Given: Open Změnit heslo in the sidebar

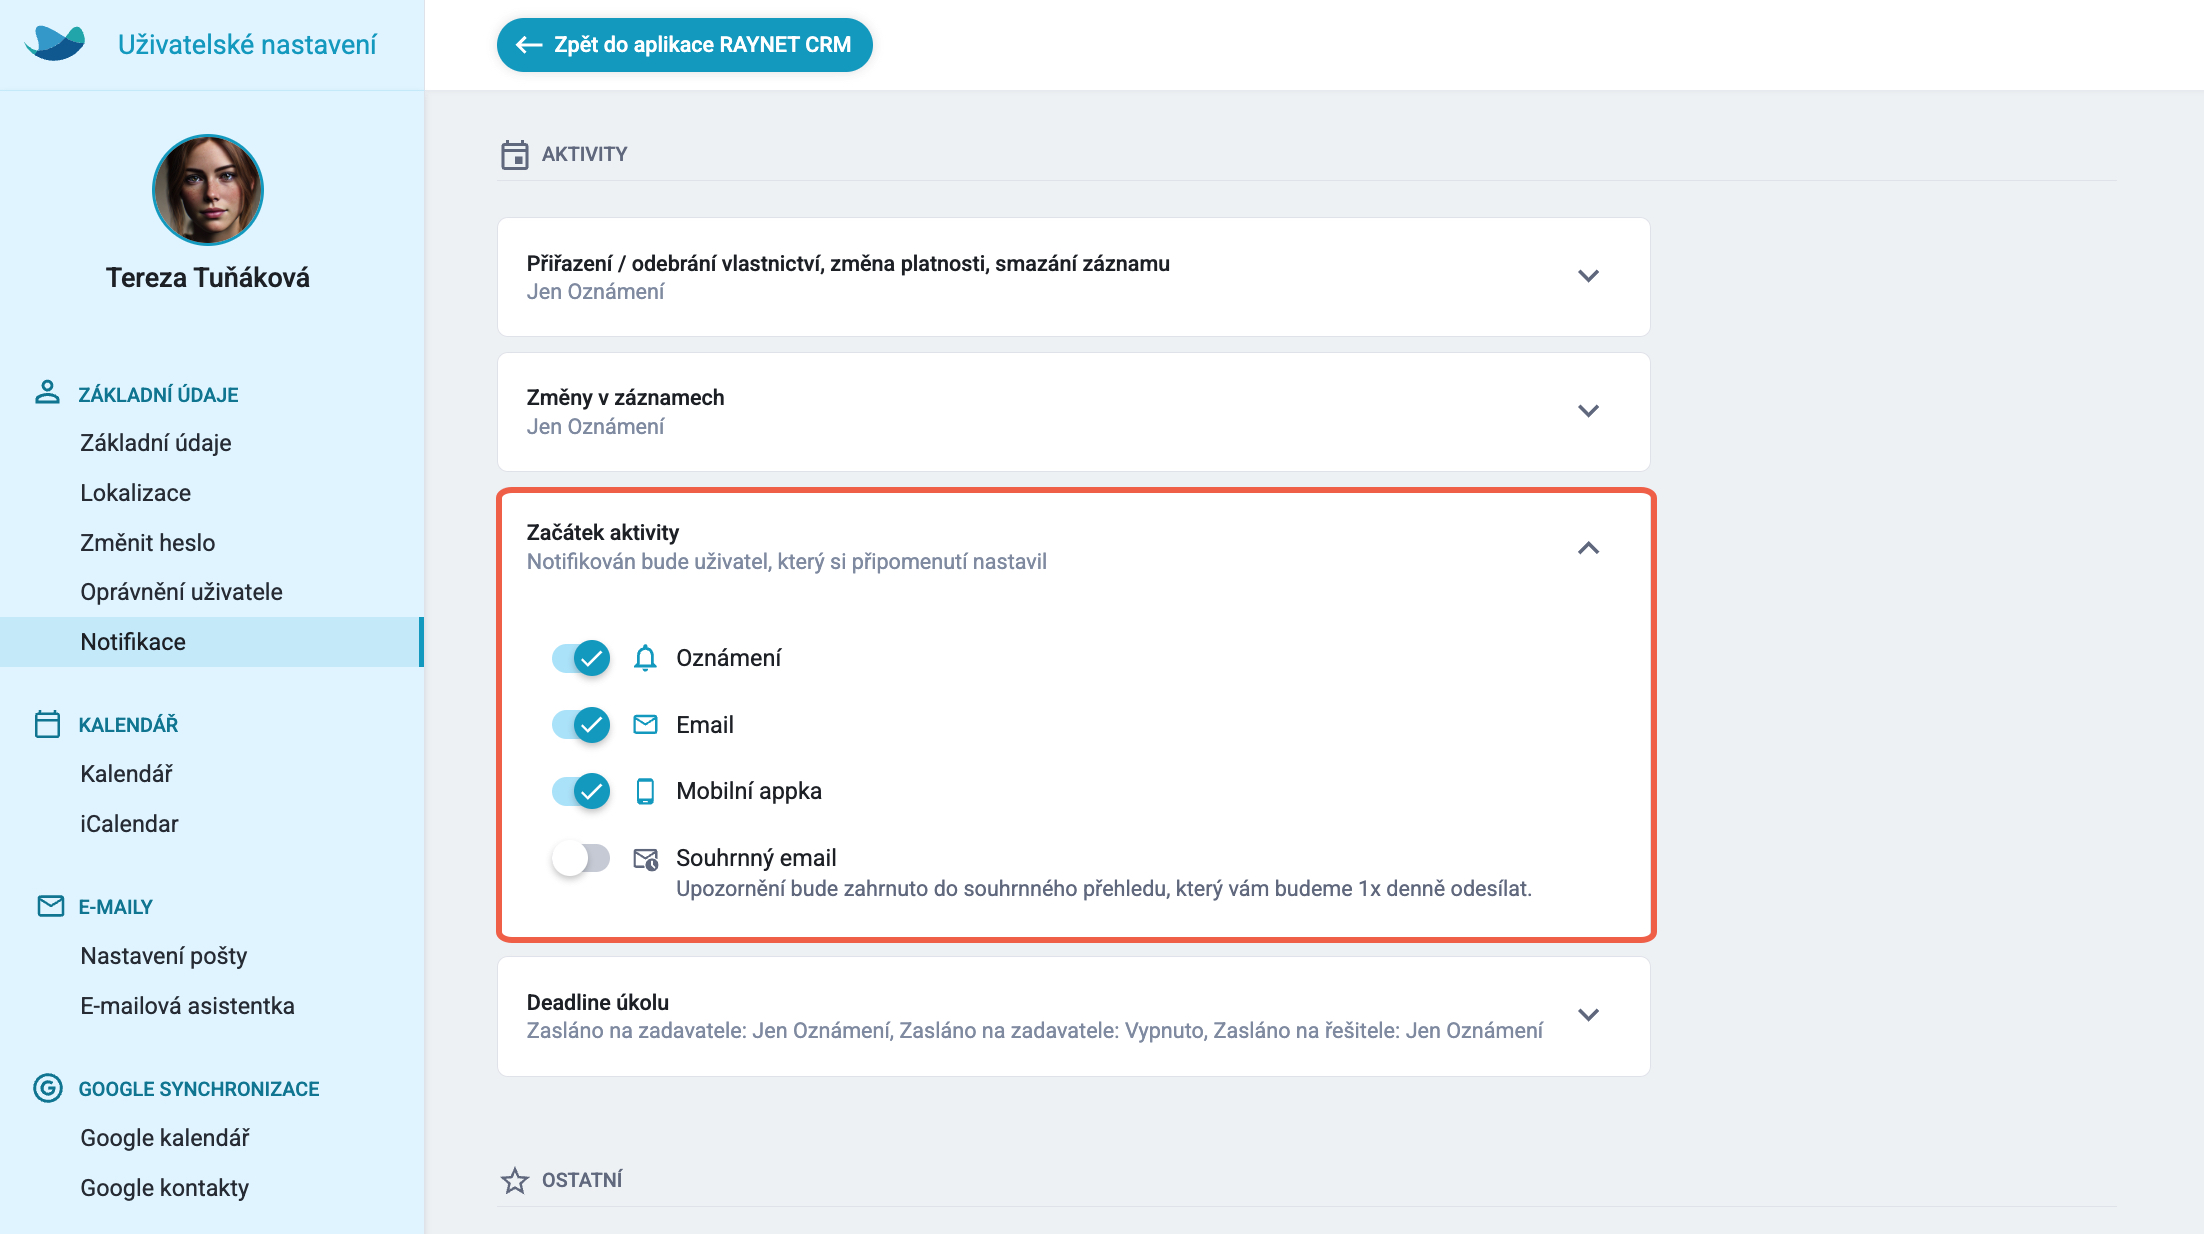Looking at the screenshot, I should [x=148, y=542].
